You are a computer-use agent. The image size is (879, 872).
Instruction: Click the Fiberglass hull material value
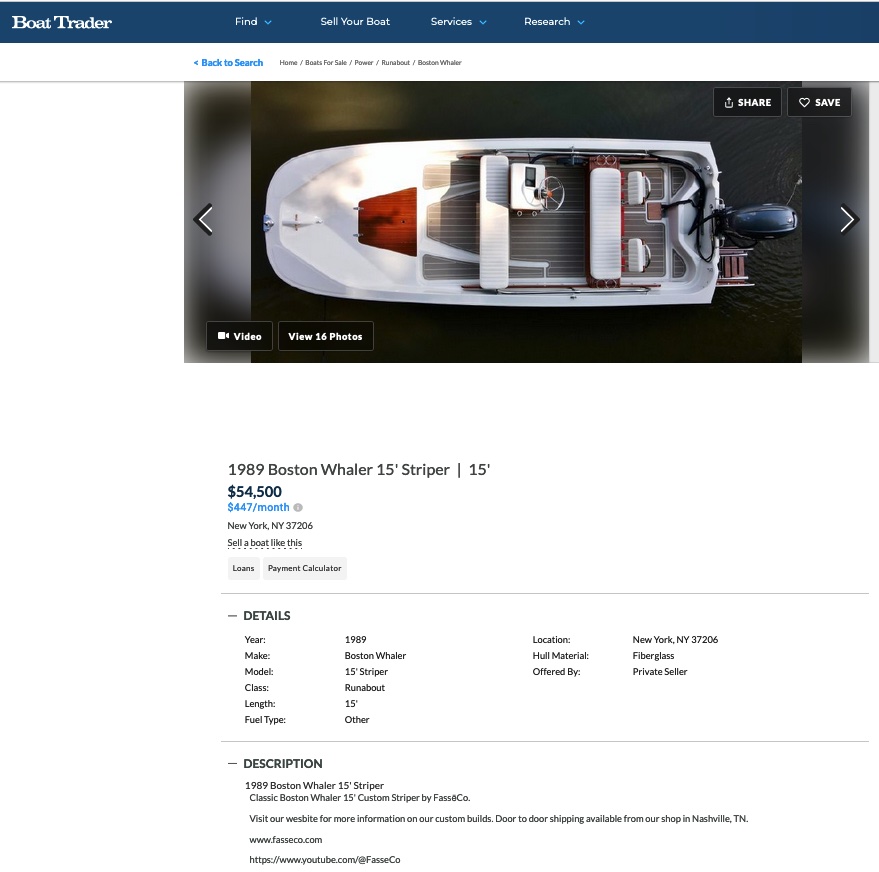coord(653,656)
